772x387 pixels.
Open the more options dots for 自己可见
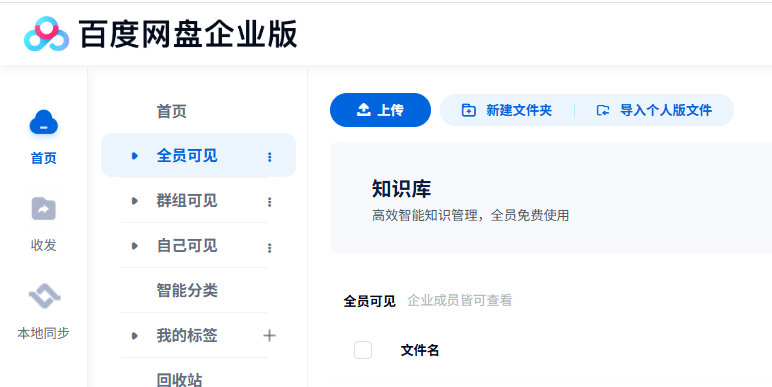click(x=269, y=248)
